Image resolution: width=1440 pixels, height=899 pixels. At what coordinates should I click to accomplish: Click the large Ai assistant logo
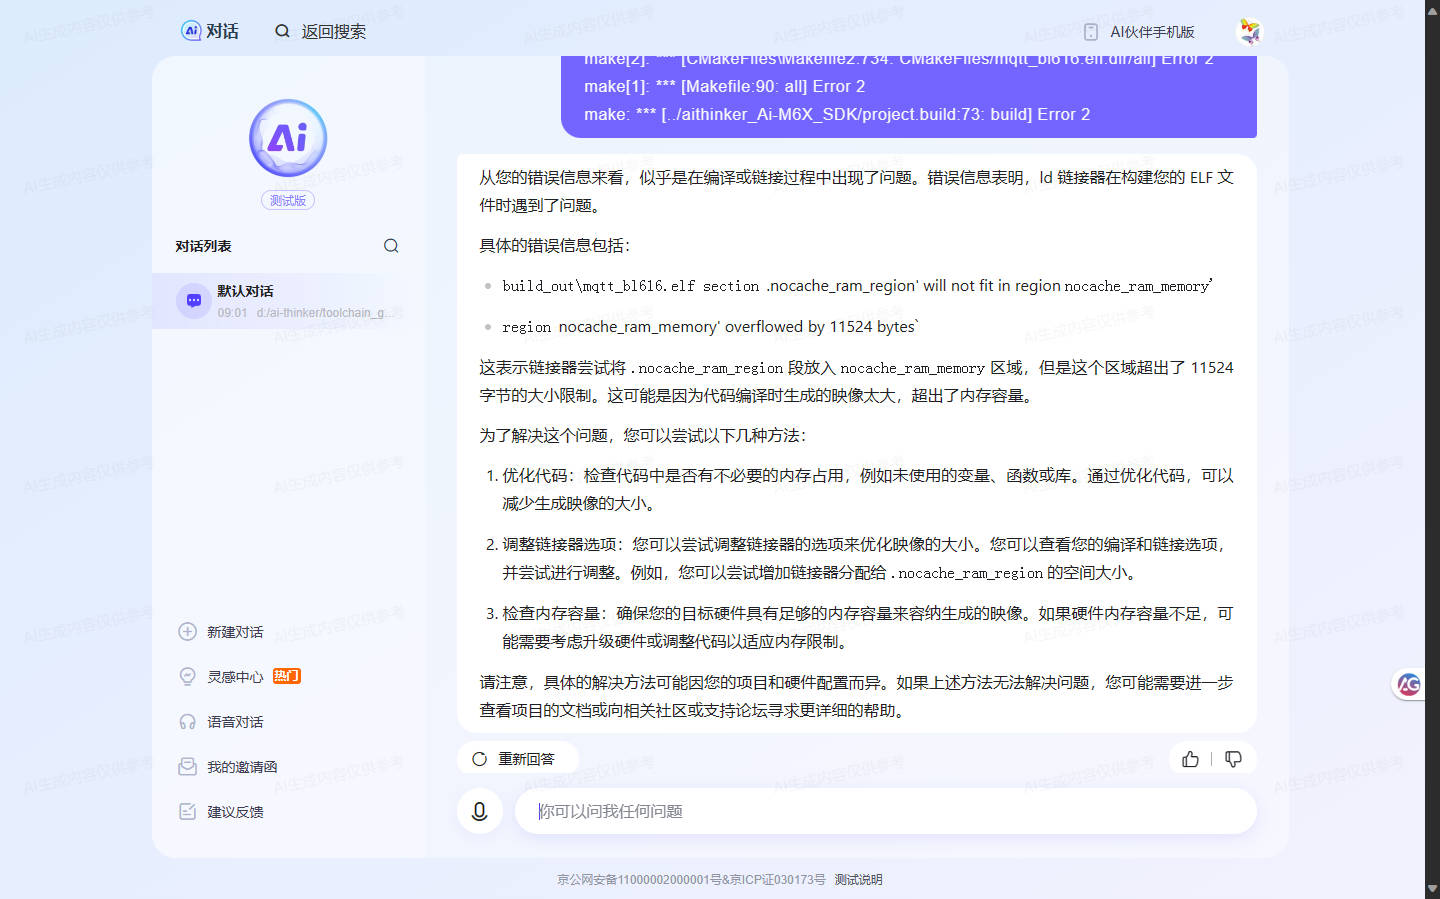(288, 138)
